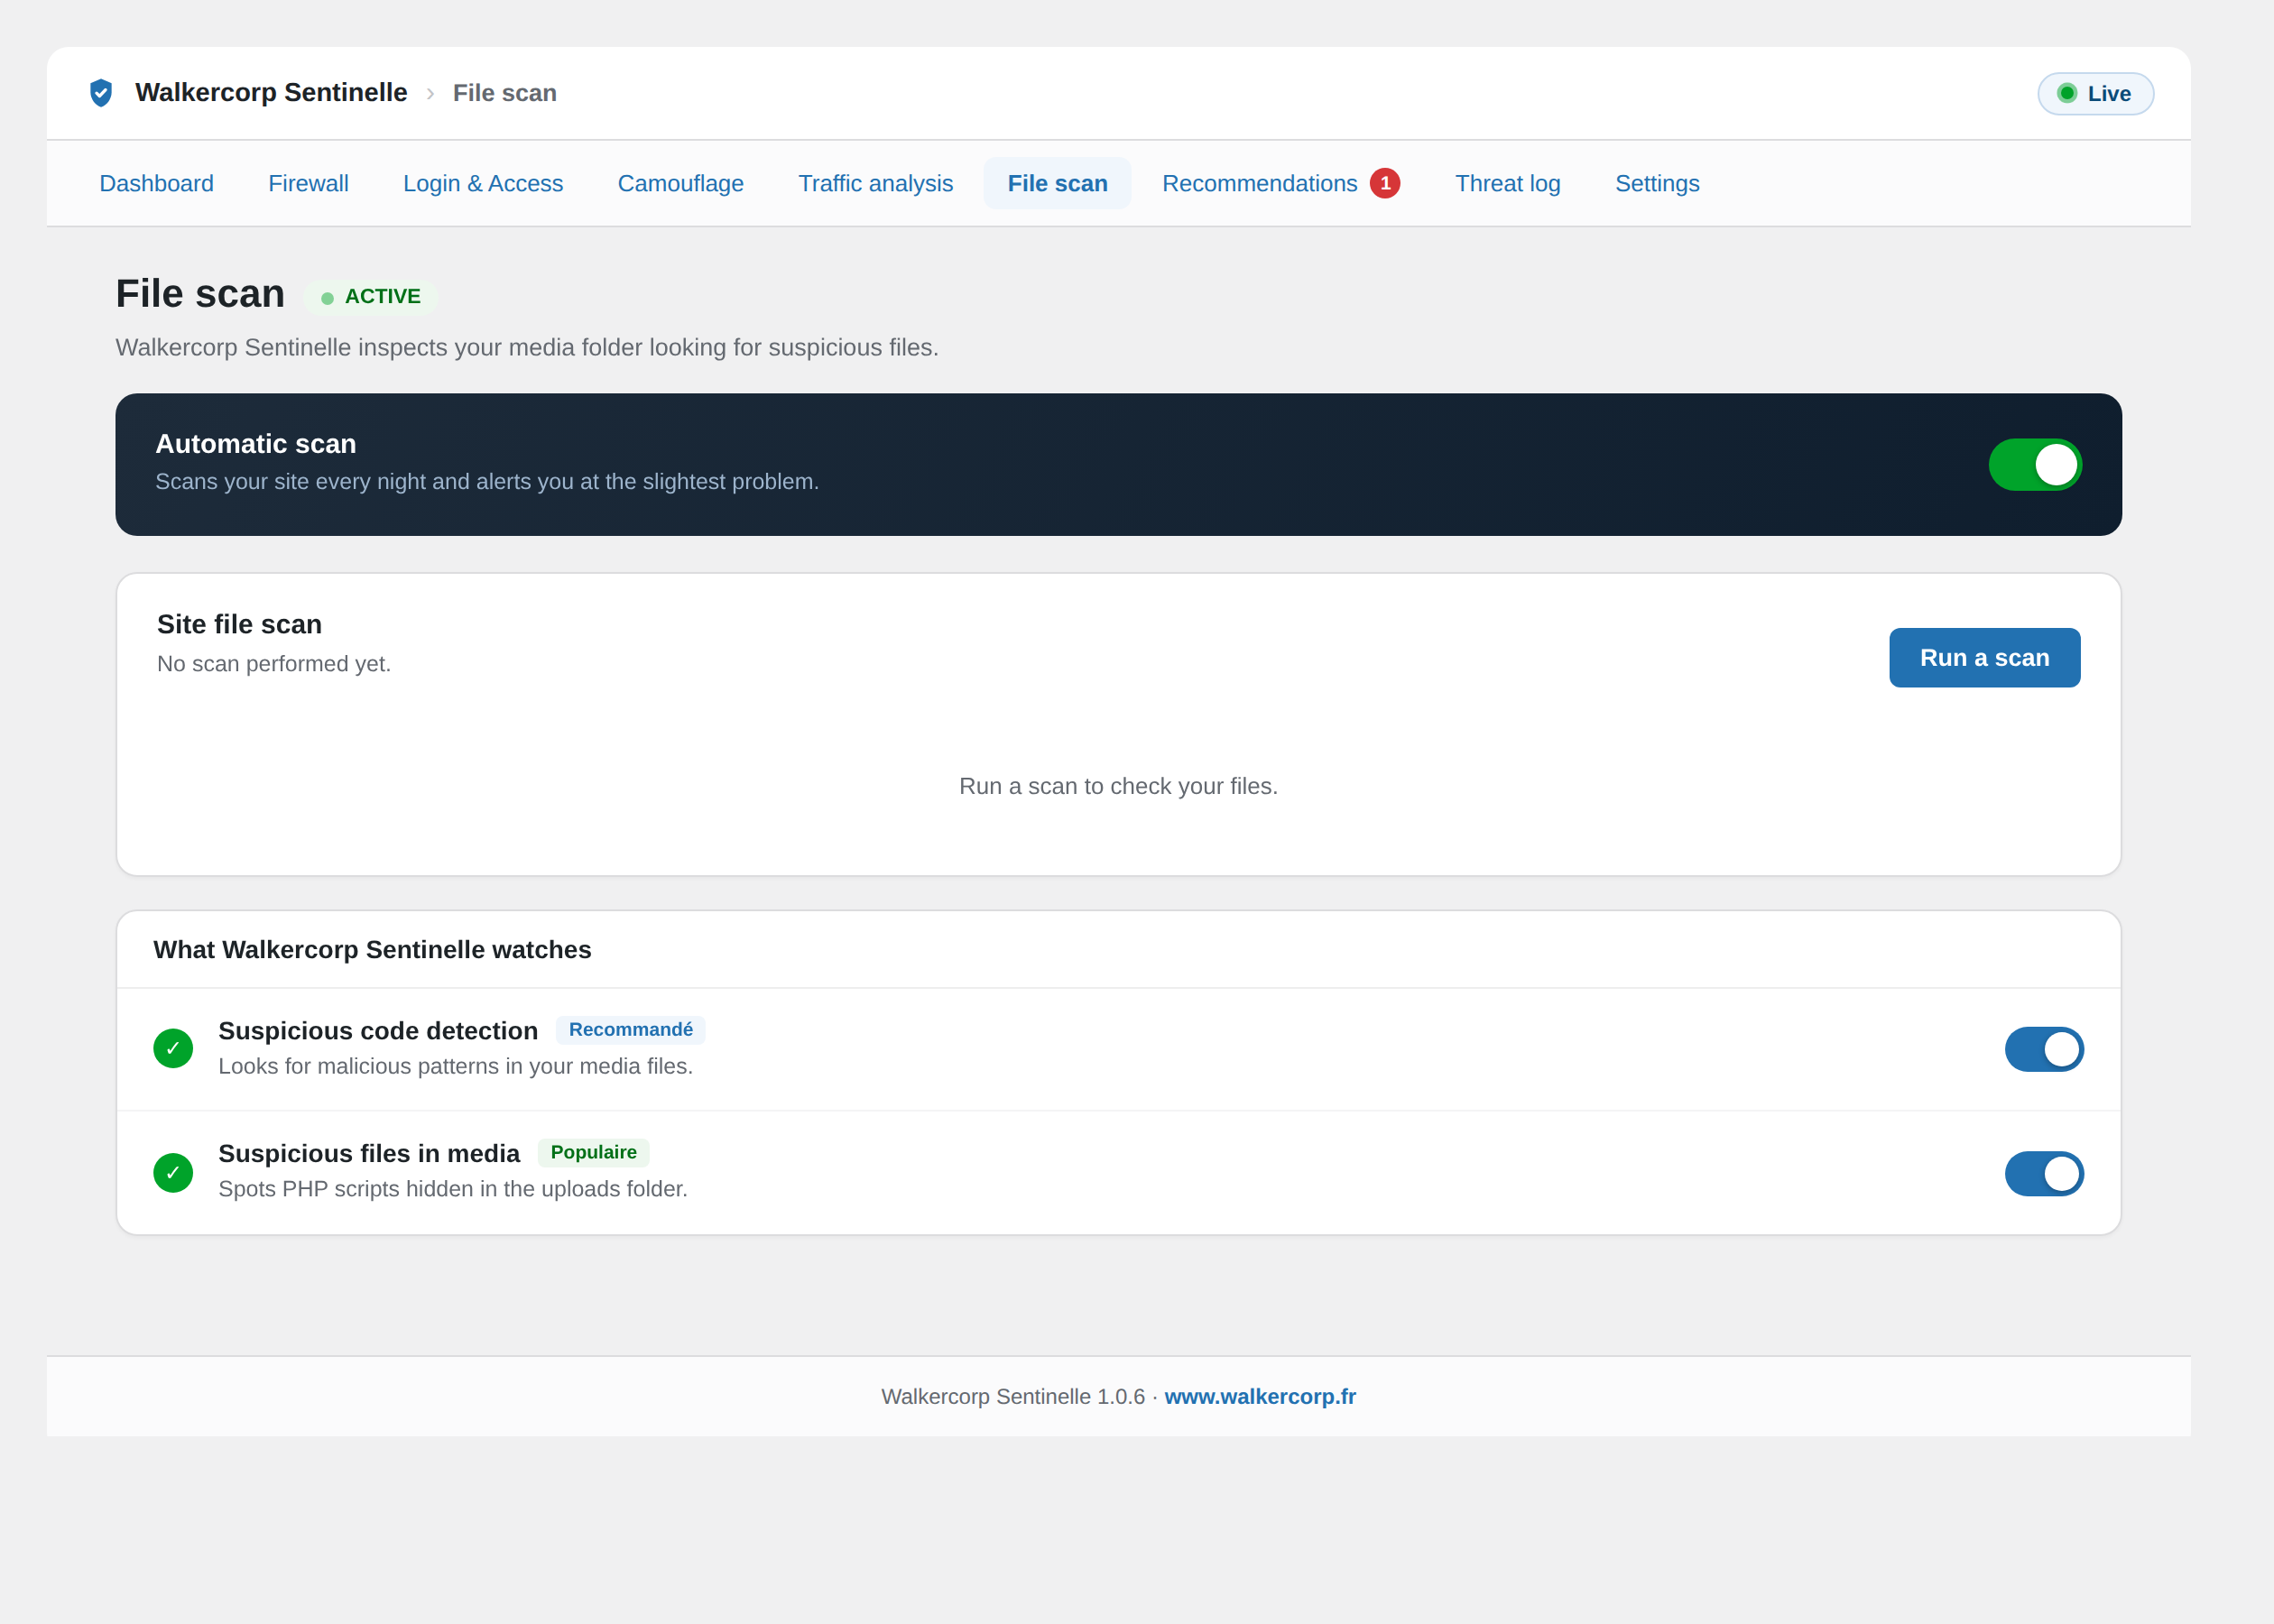Click the Walkercorp Sentinelle shield logo icon

coord(101,93)
